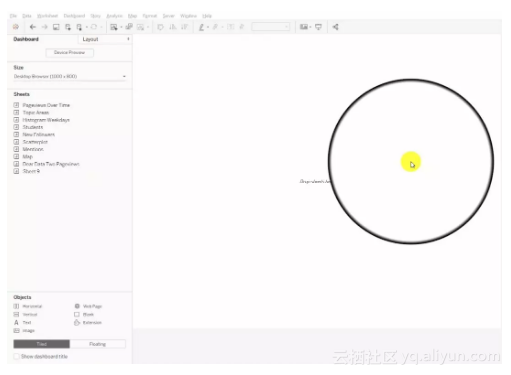Click the Run Update refresh icon
The width and height of the screenshot is (511, 375).
tap(94, 27)
